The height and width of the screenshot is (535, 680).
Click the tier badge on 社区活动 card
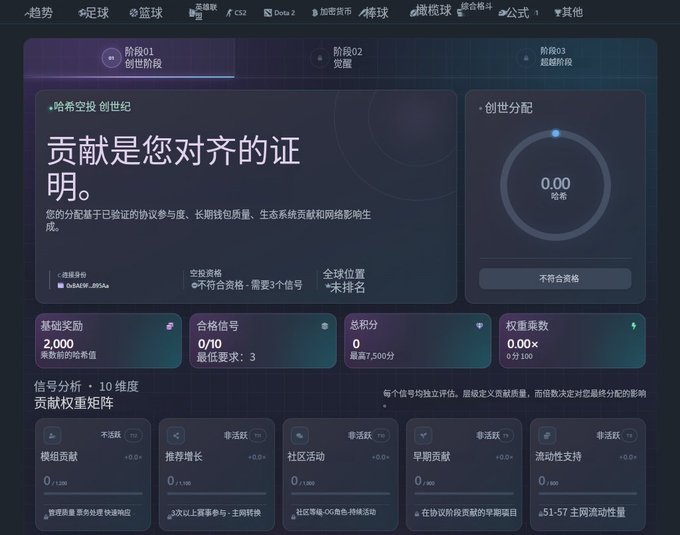point(381,436)
